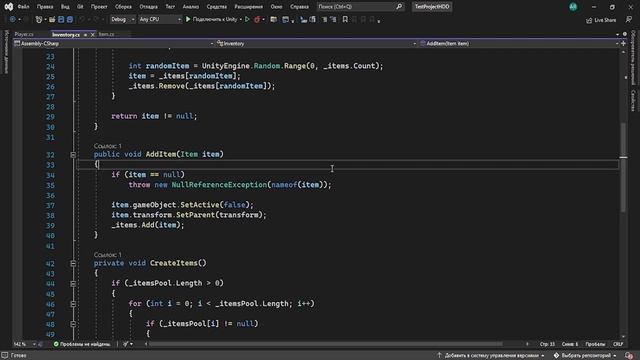The width and height of the screenshot is (640, 360).
Task: Open the Отладка menu
Action: tap(149, 7)
